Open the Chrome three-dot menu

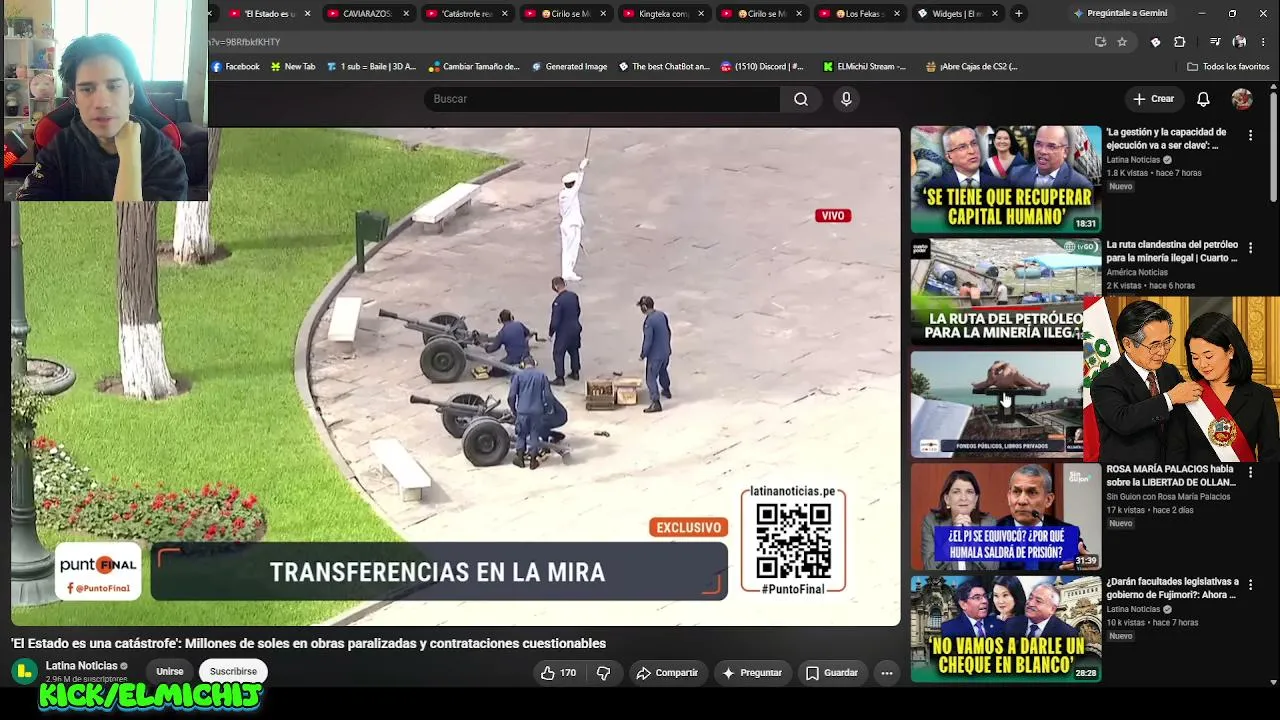1263,42
